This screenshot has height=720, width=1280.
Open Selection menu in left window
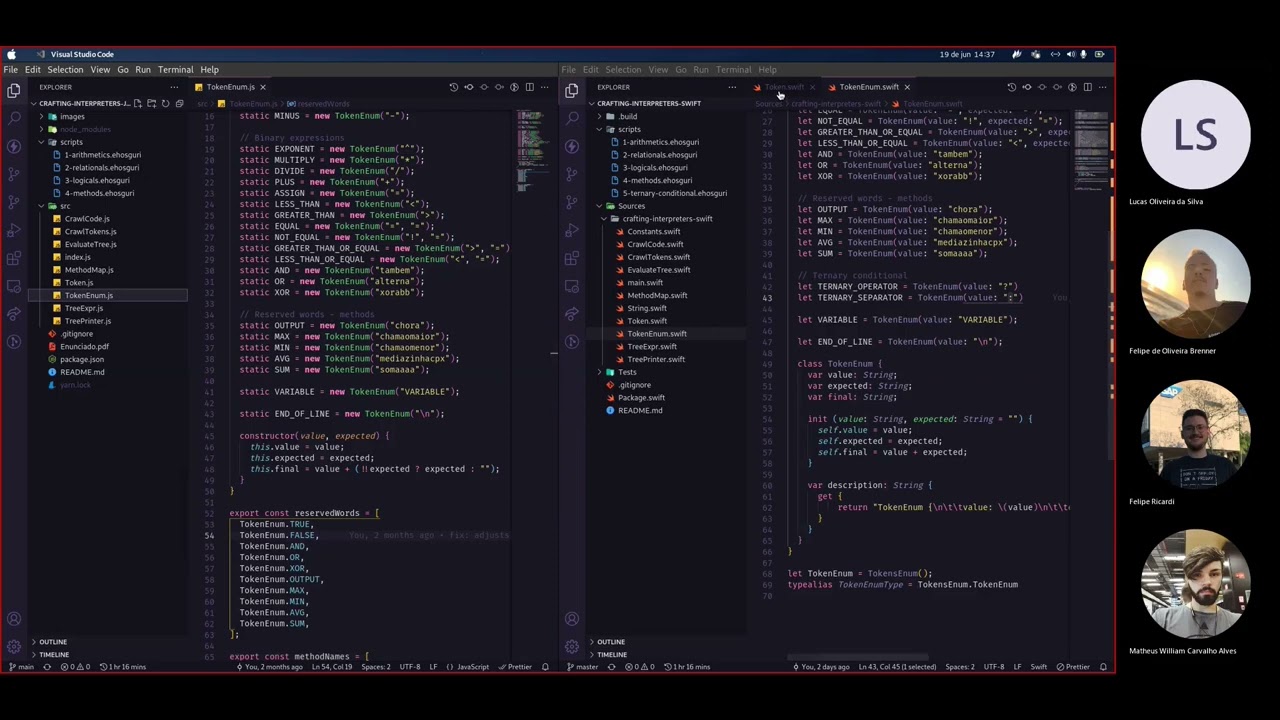coord(65,70)
